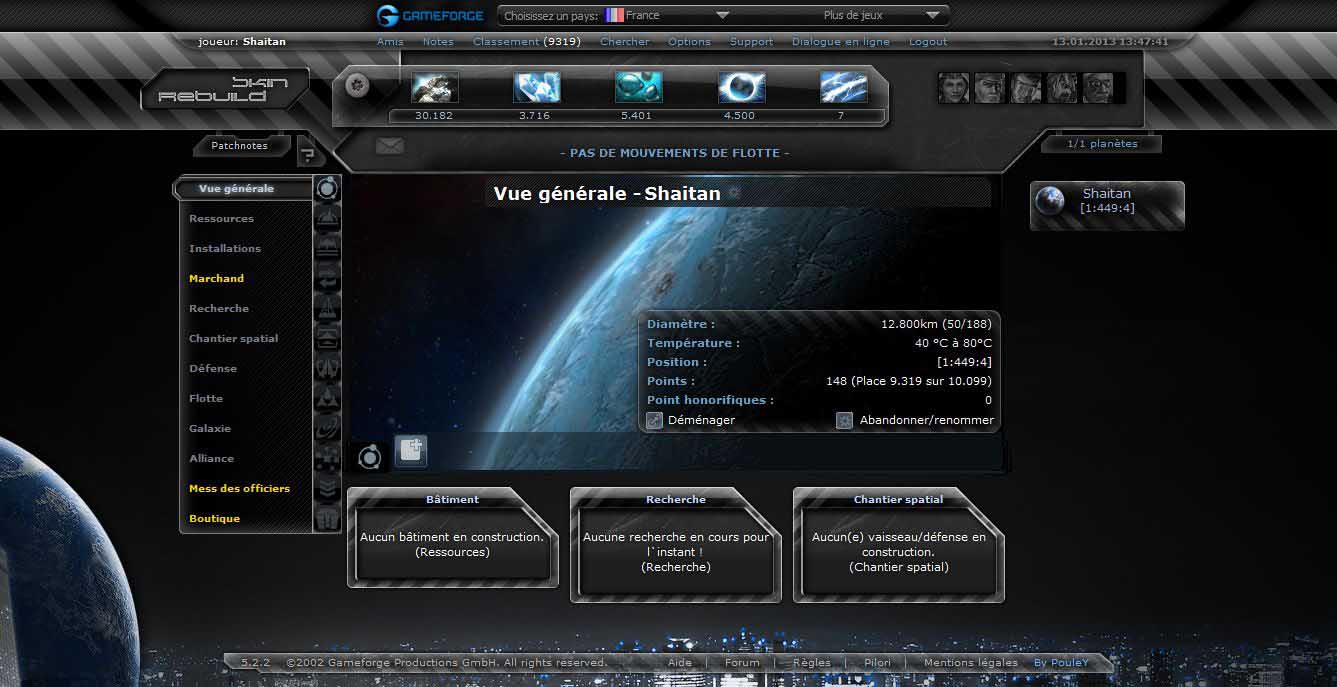Click the Support link
Screen dimensions: 1337x687
751,42
